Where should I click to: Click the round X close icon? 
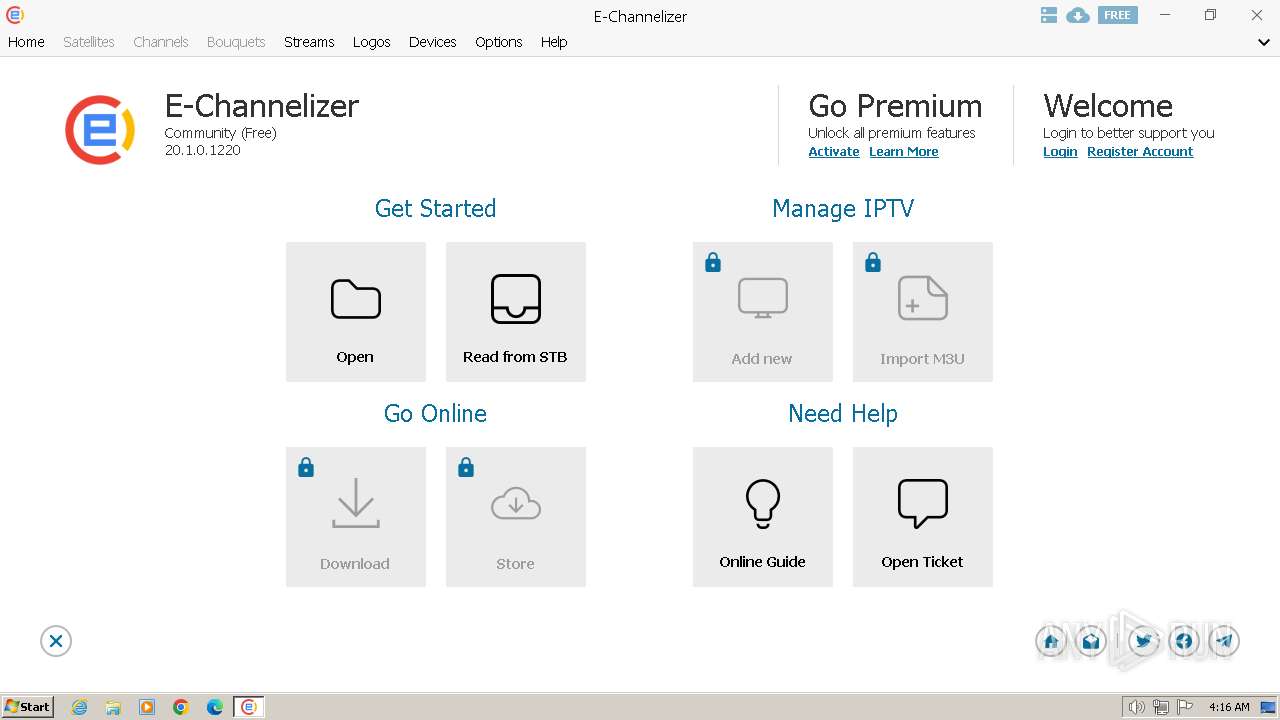tap(56, 641)
